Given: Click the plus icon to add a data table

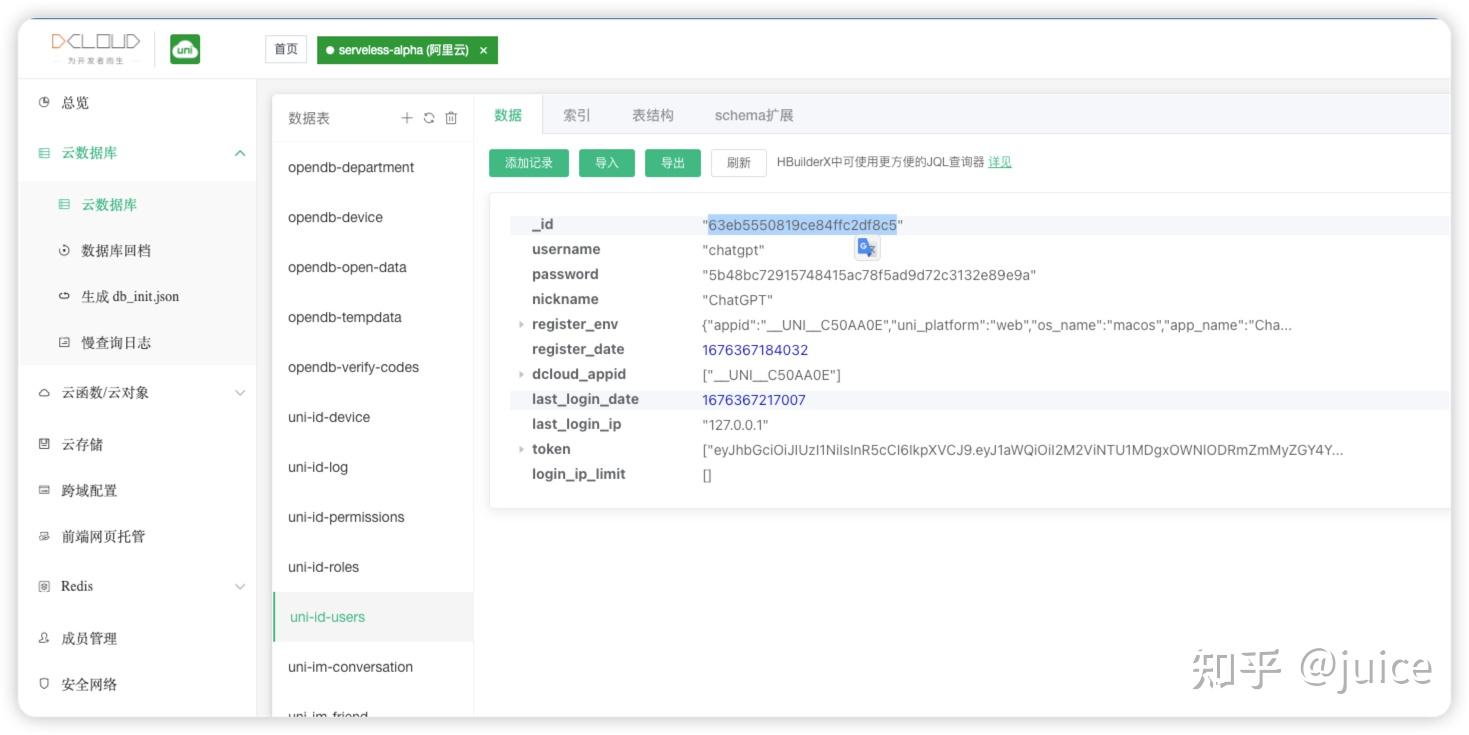Looking at the screenshot, I should [407, 118].
